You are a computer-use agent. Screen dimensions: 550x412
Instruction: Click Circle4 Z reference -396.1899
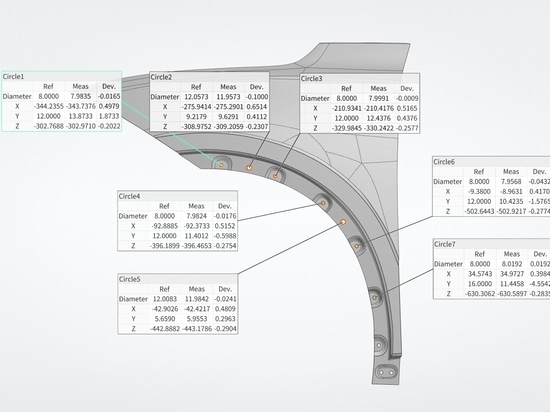pos(165,246)
